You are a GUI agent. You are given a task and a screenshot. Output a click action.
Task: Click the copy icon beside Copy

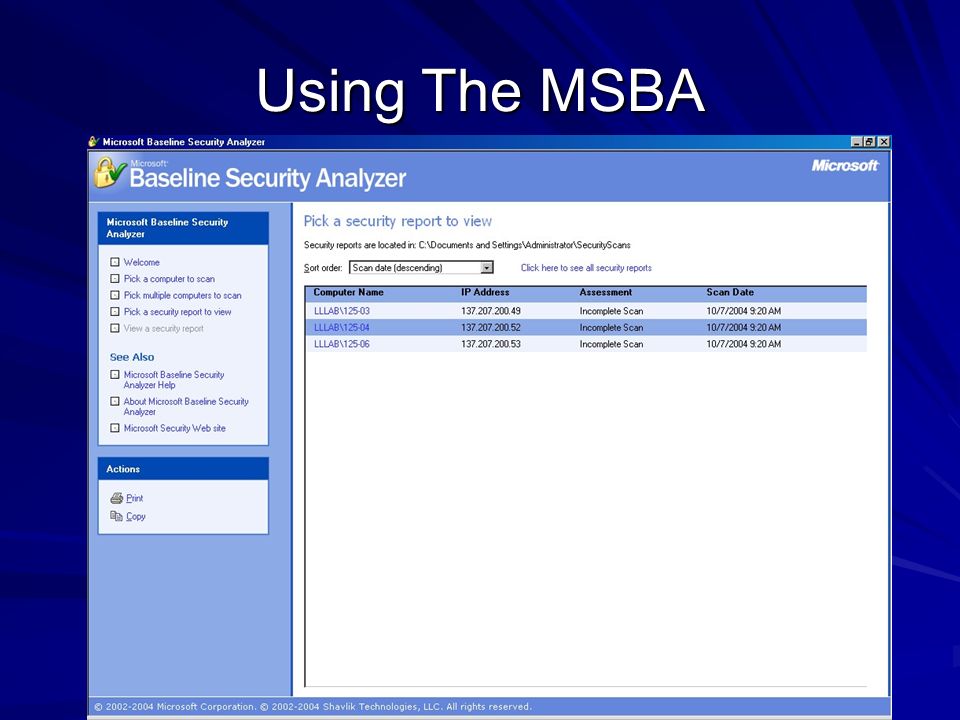(116, 516)
